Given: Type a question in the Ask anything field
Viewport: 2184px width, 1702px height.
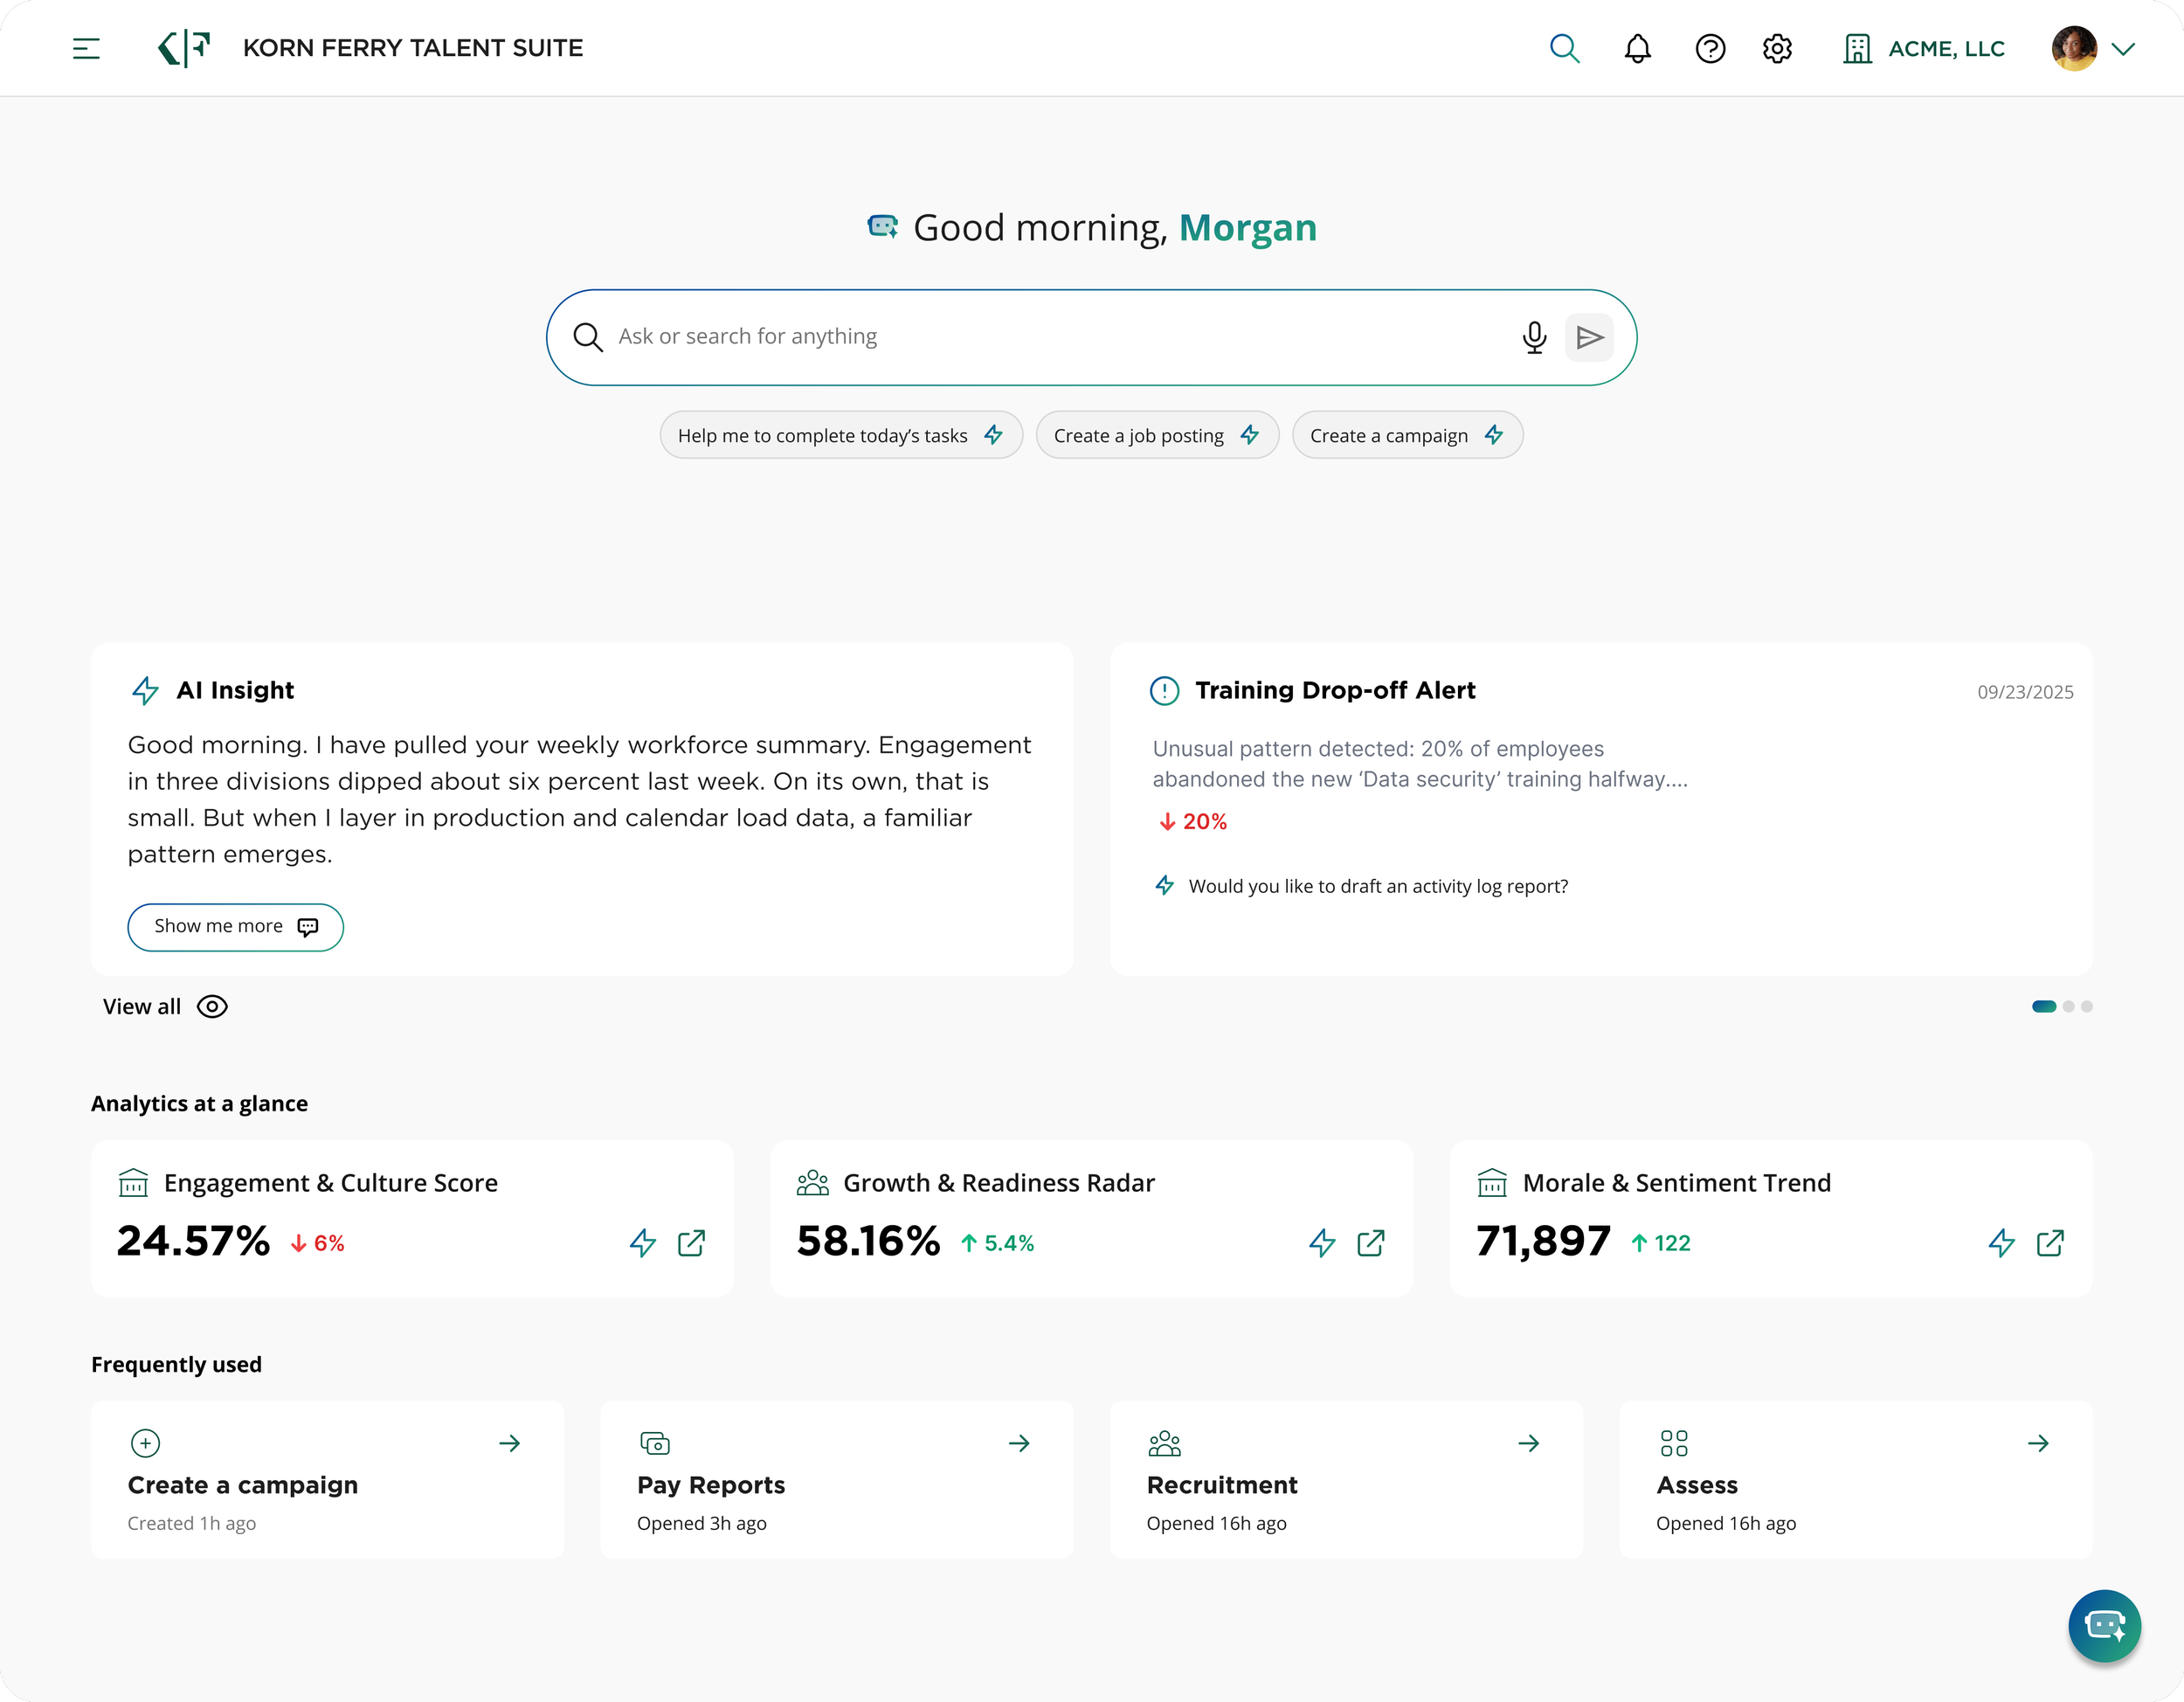Looking at the screenshot, I should [1000, 336].
